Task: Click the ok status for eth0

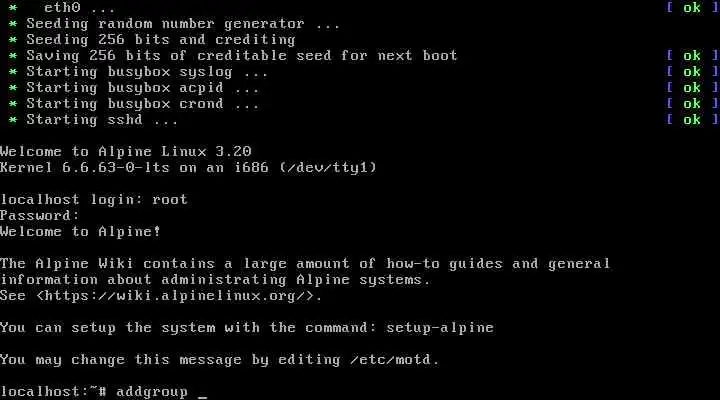Action: [x=692, y=7]
